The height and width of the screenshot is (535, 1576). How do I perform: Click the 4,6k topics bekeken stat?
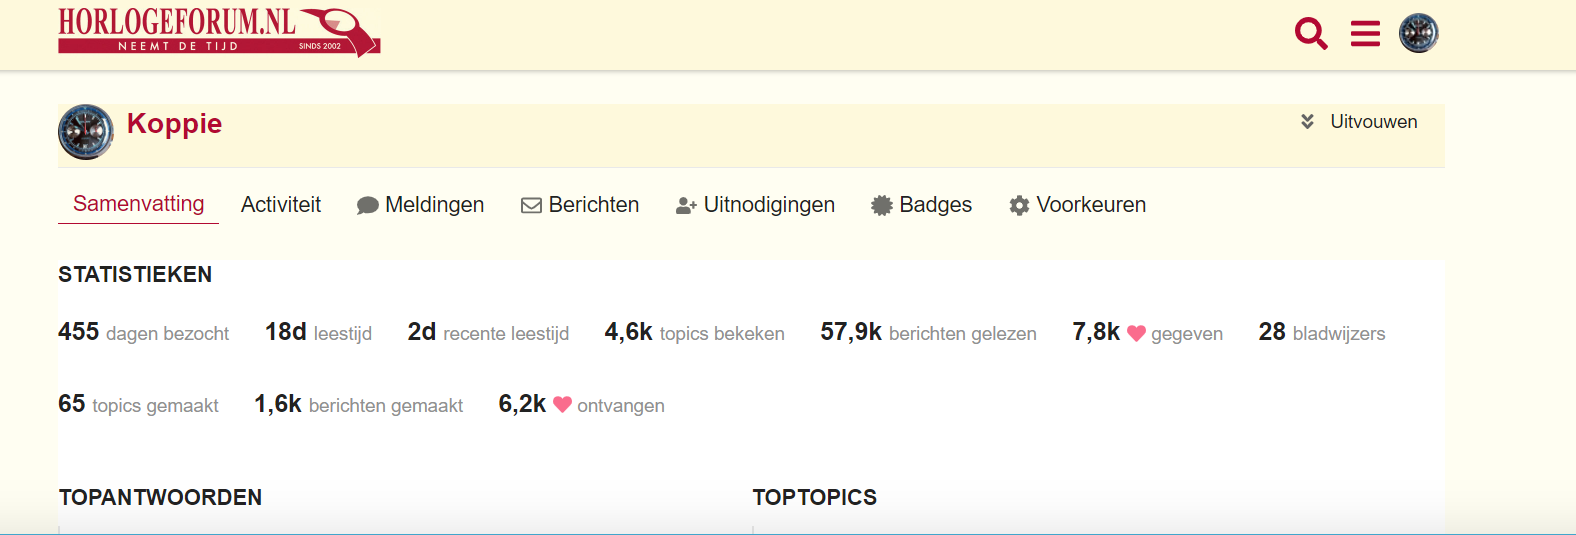click(x=695, y=332)
